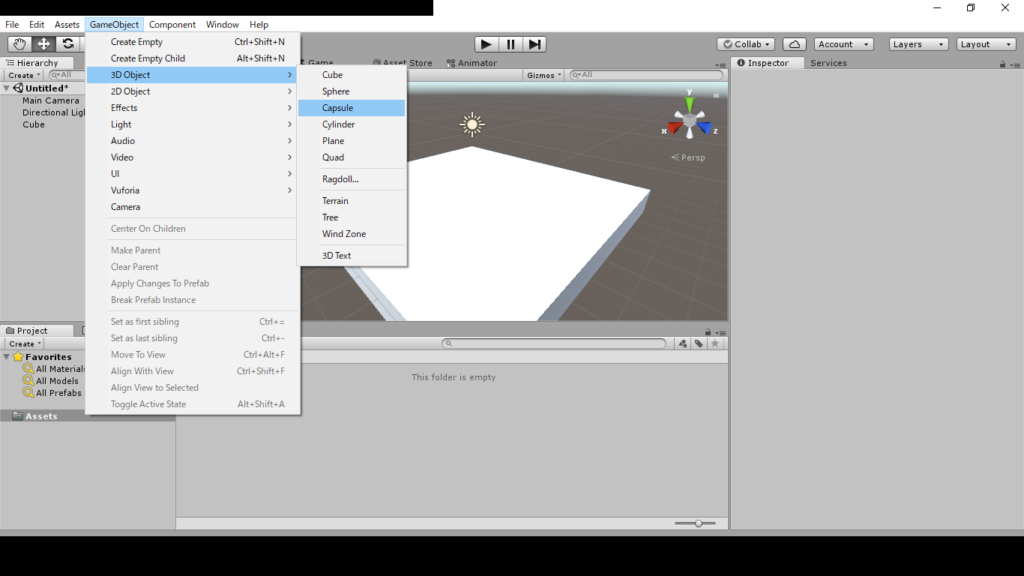This screenshot has width=1024, height=576.
Task: Collapse the Favorites tree in the Project panel
Action: coord(7,357)
